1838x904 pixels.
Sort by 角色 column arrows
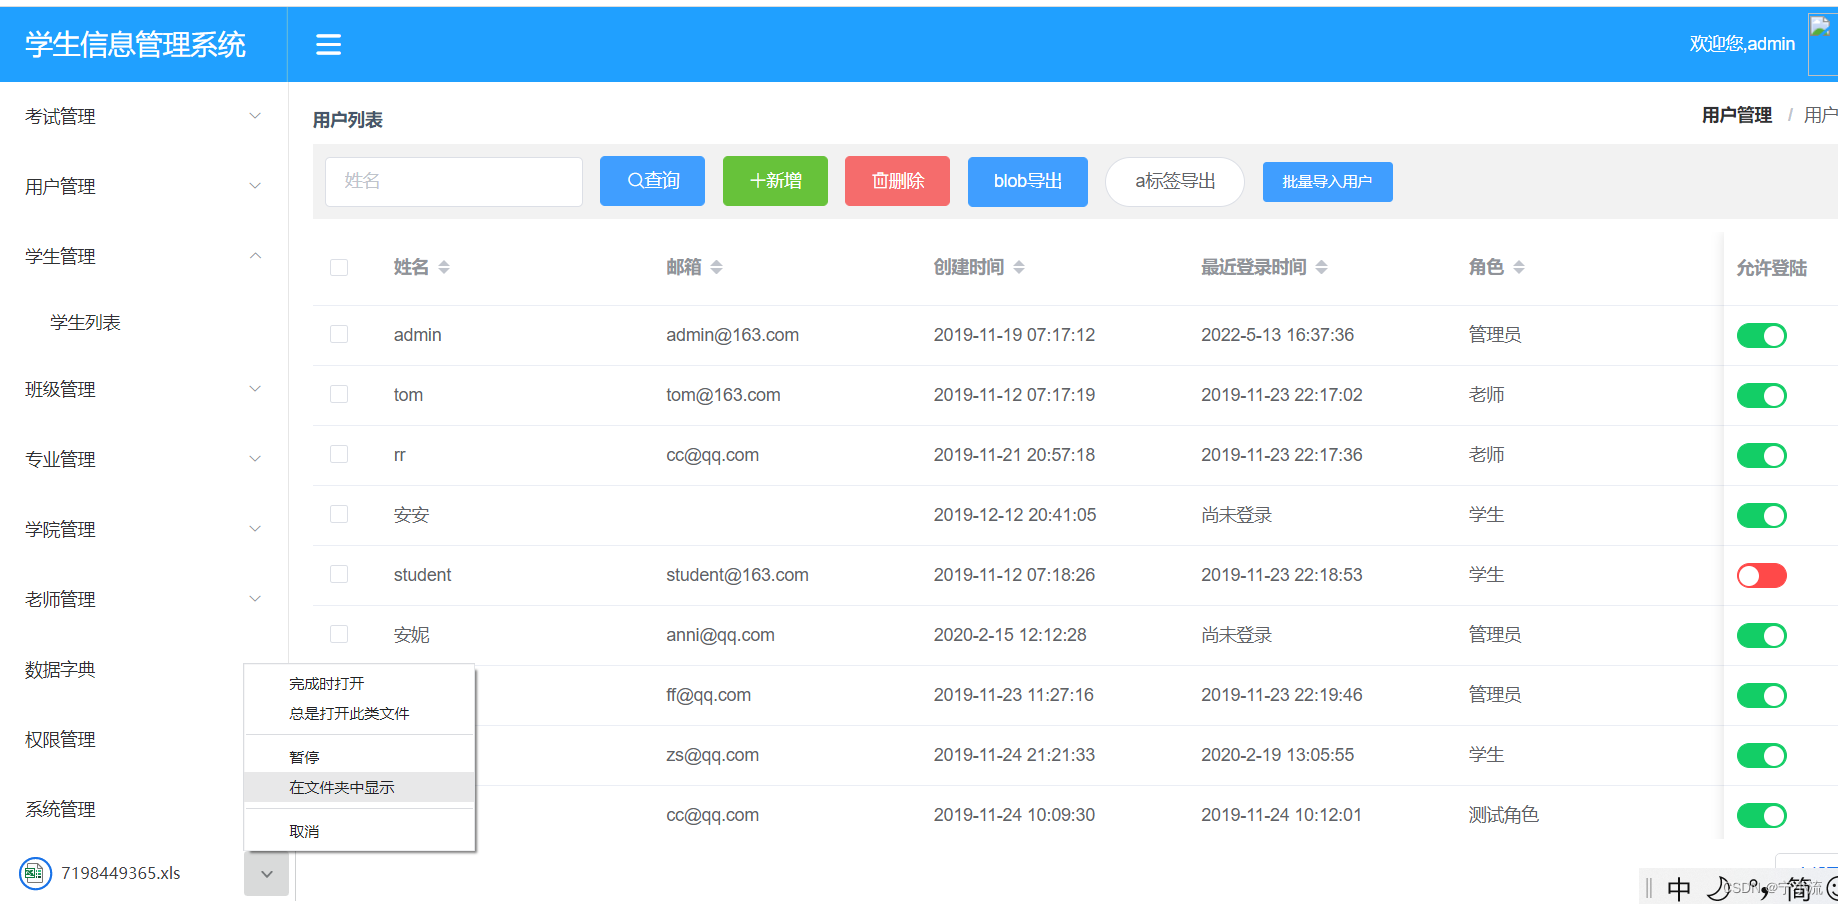point(1519,267)
